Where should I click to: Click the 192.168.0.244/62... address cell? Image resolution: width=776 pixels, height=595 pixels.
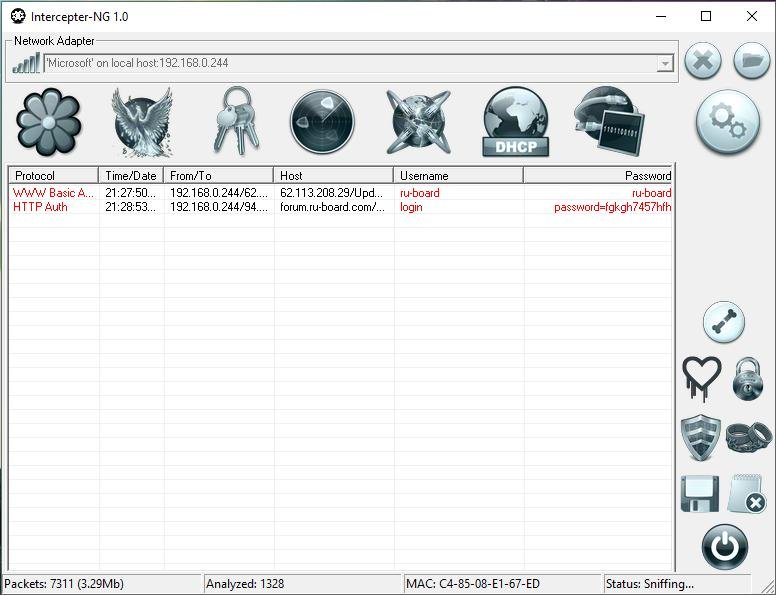pyautogui.click(x=219, y=193)
